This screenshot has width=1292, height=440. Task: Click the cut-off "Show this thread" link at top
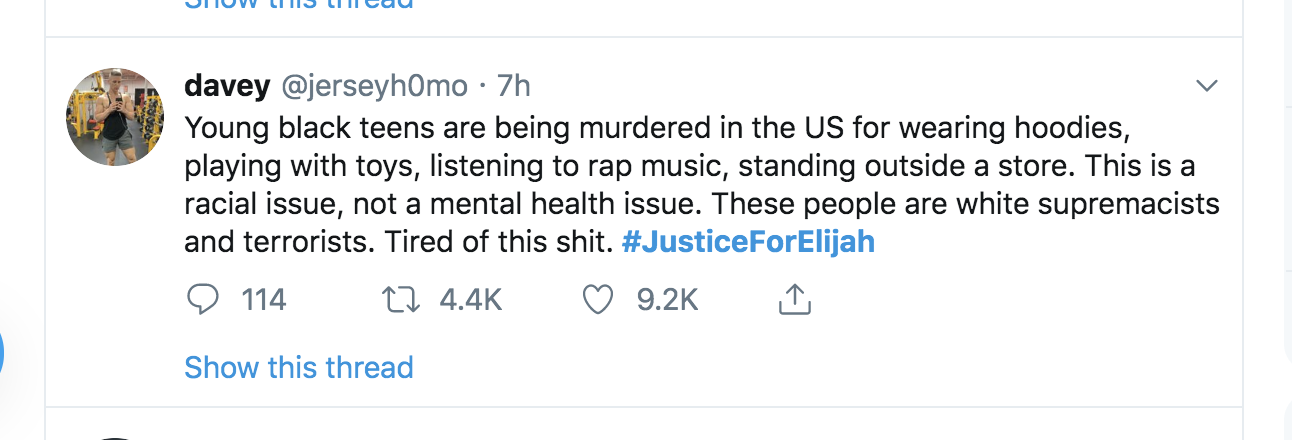point(298,4)
